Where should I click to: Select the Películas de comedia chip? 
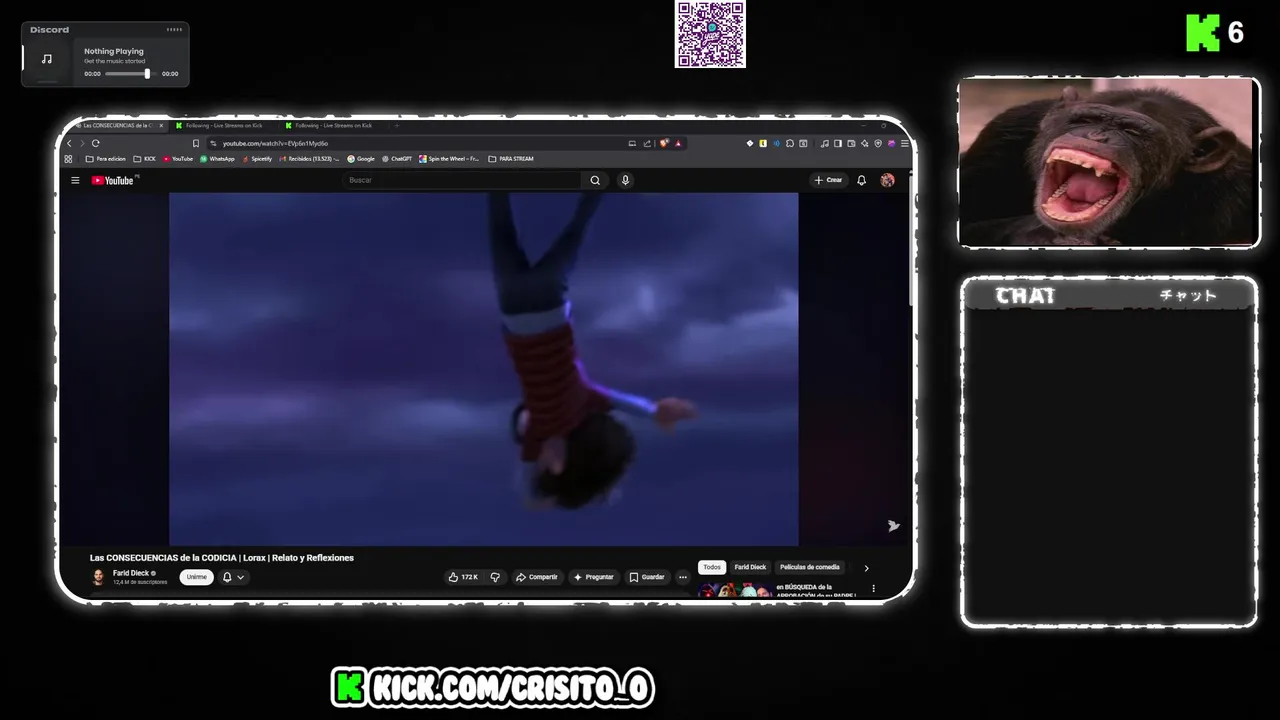810,567
